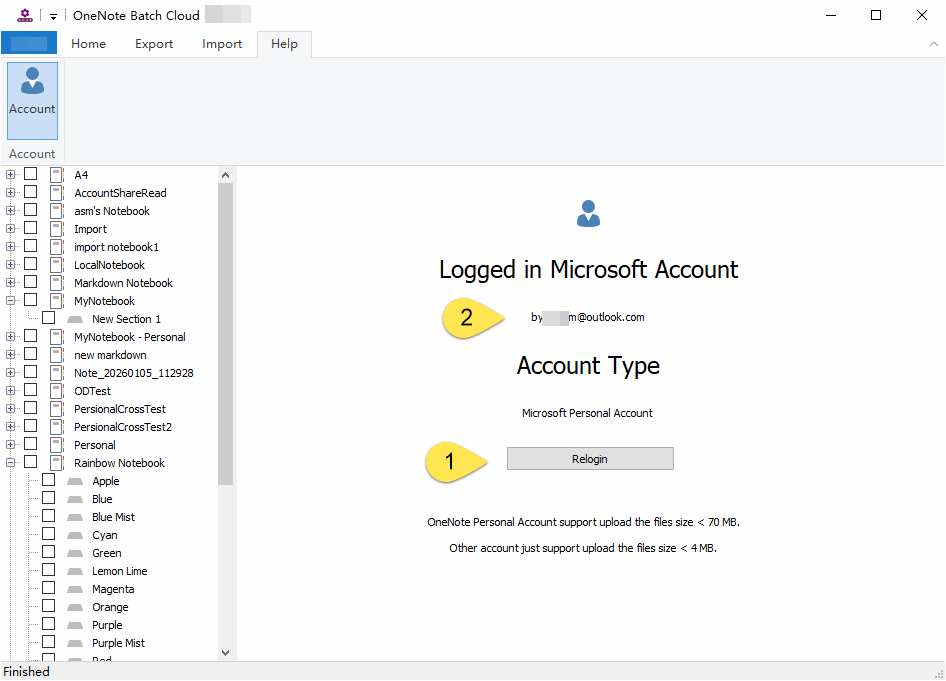Click the notebook icon beside Rainbow Notebook
The width and height of the screenshot is (946, 681).
[56, 463]
